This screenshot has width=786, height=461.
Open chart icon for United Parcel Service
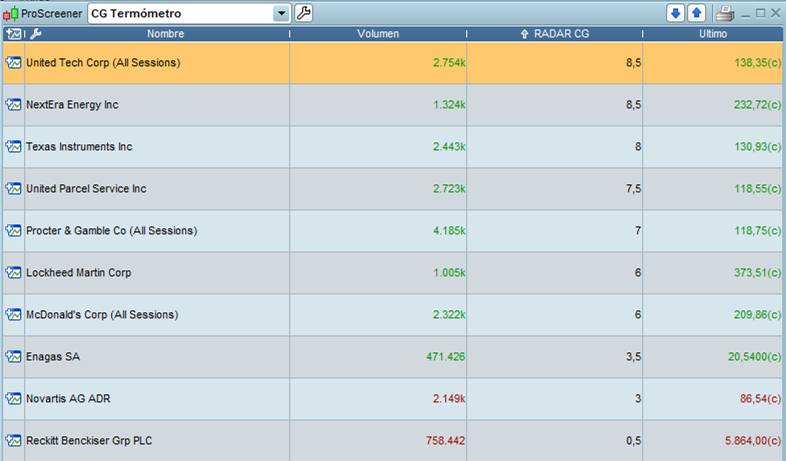tap(14, 189)
